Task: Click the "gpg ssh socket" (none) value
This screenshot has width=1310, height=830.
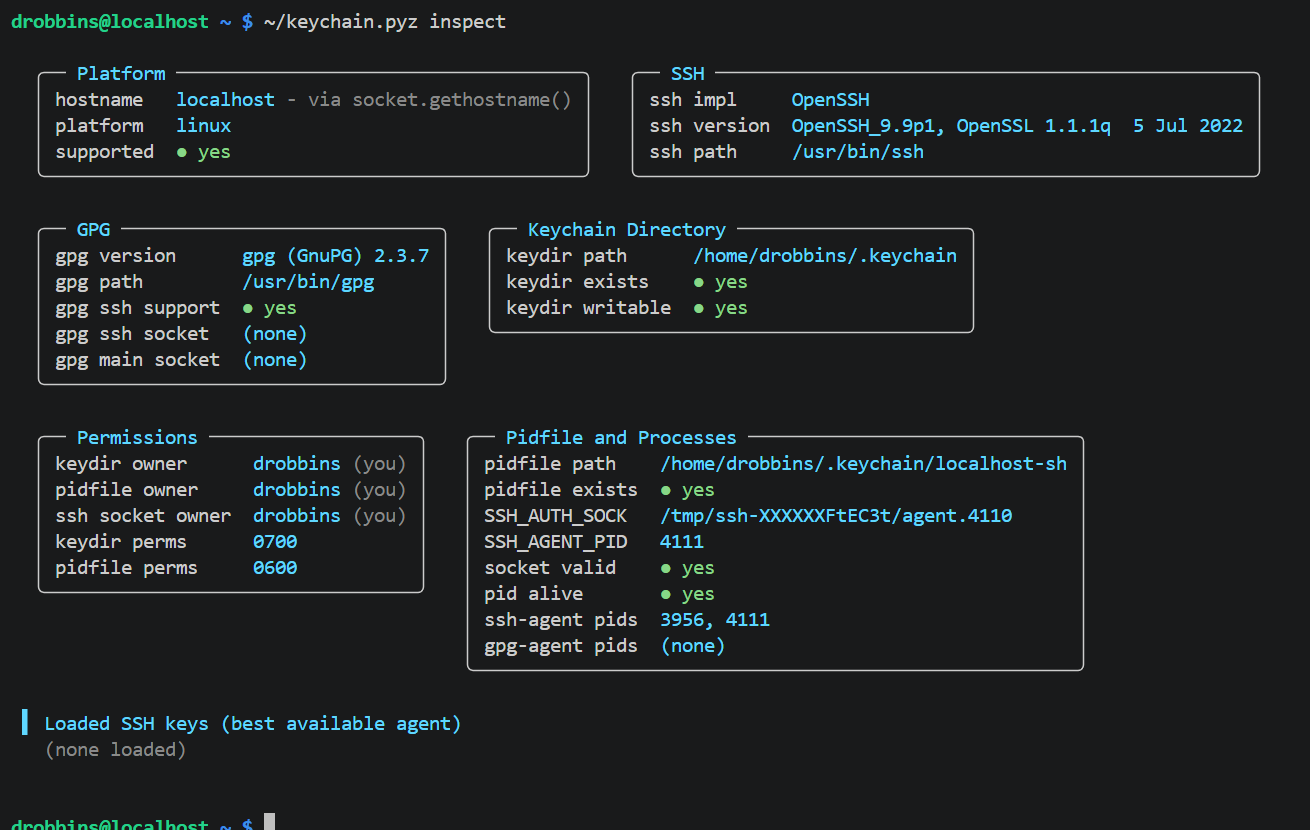Action: tap(275, 334)
